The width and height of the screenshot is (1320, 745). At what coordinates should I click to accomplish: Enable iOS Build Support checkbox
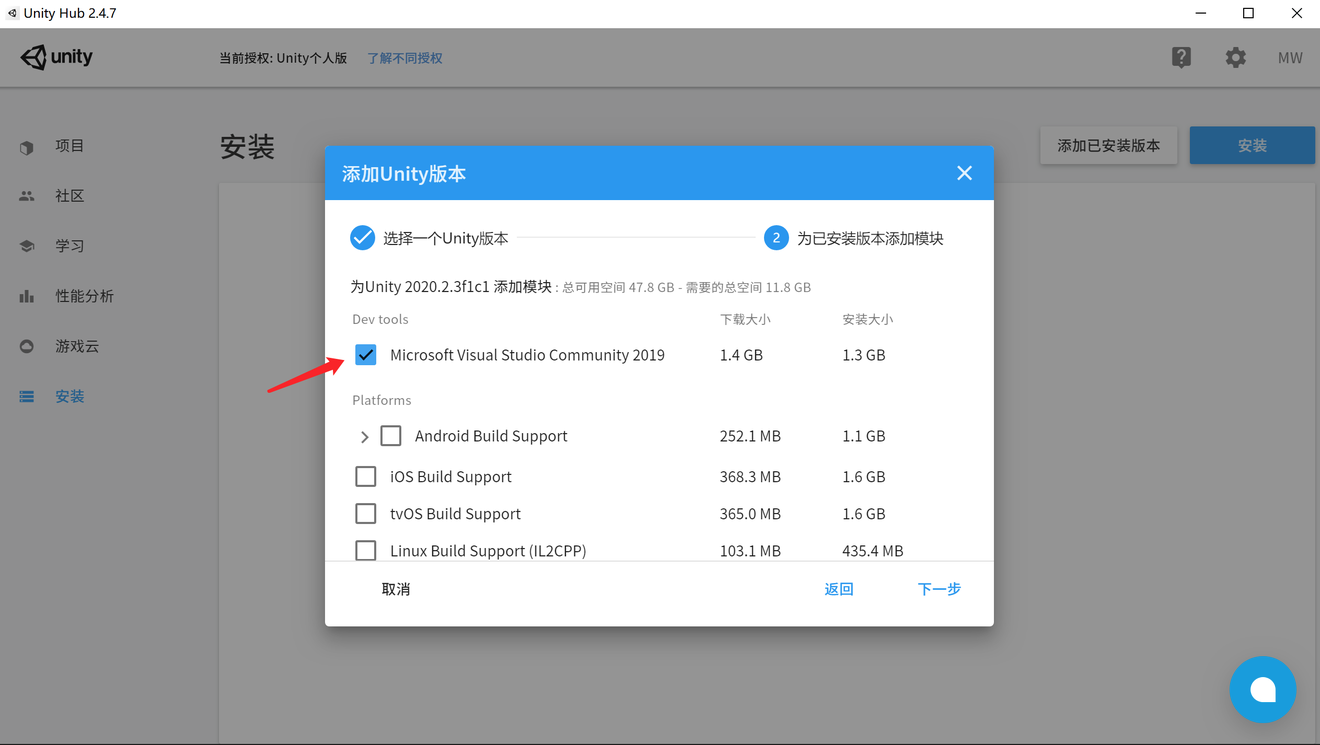click(366, 477)
